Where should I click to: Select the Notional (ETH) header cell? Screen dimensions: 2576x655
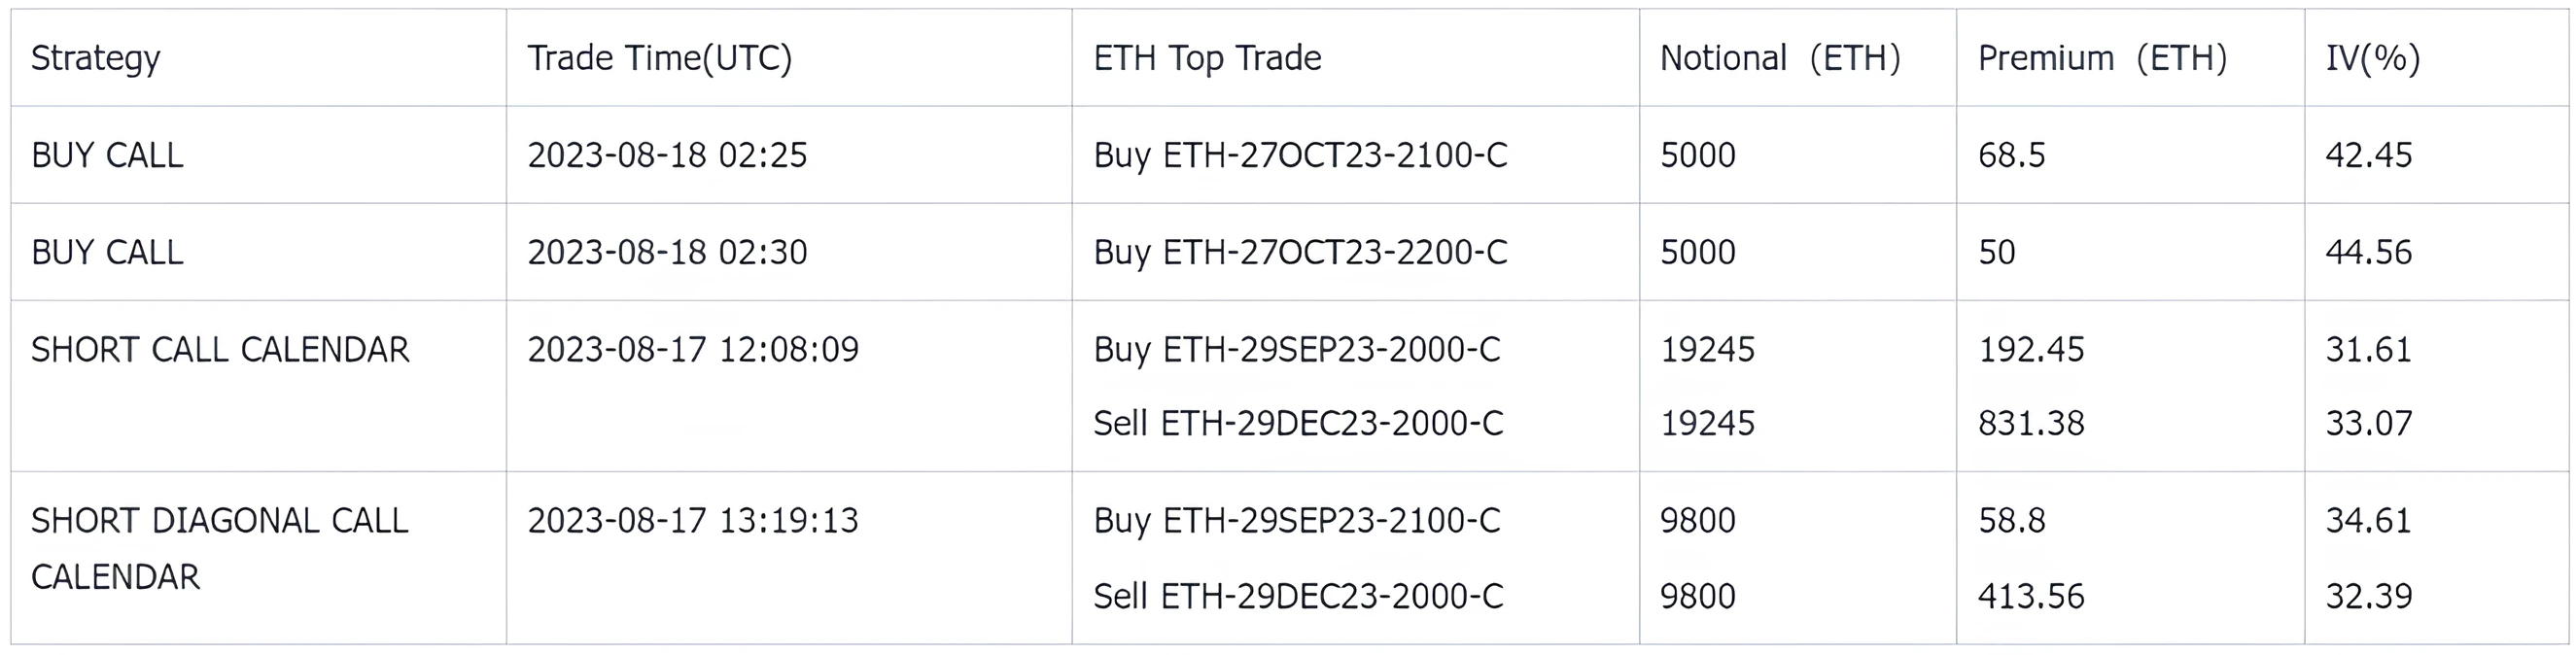(x=1780, y=58)
